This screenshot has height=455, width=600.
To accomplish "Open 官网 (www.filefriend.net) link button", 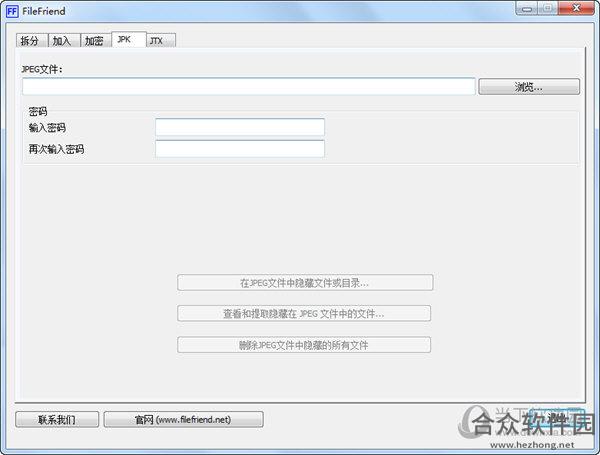I will pyautogui.click(x=183, y=420).
